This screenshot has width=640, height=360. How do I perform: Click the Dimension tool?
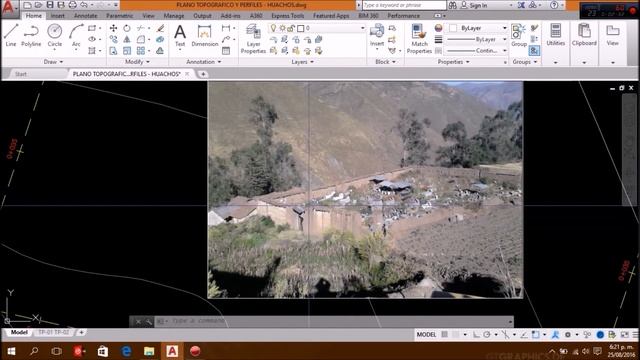click(204, 35)
